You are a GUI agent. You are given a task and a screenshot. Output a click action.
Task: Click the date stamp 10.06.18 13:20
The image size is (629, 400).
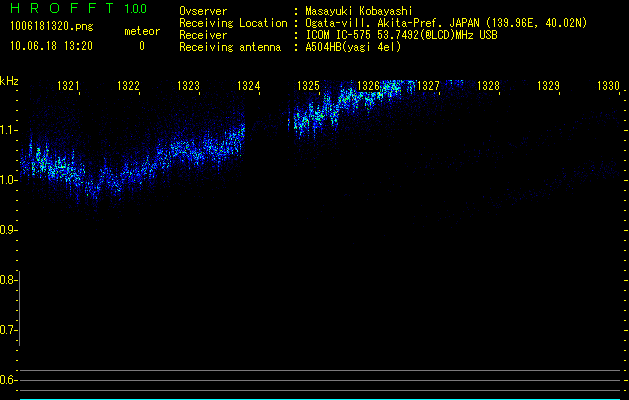[51, 46]
